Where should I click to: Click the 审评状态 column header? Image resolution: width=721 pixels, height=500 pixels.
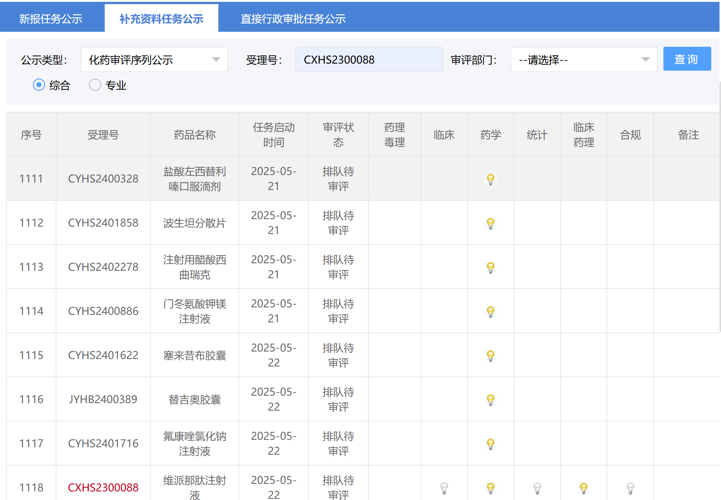[338, 135]
